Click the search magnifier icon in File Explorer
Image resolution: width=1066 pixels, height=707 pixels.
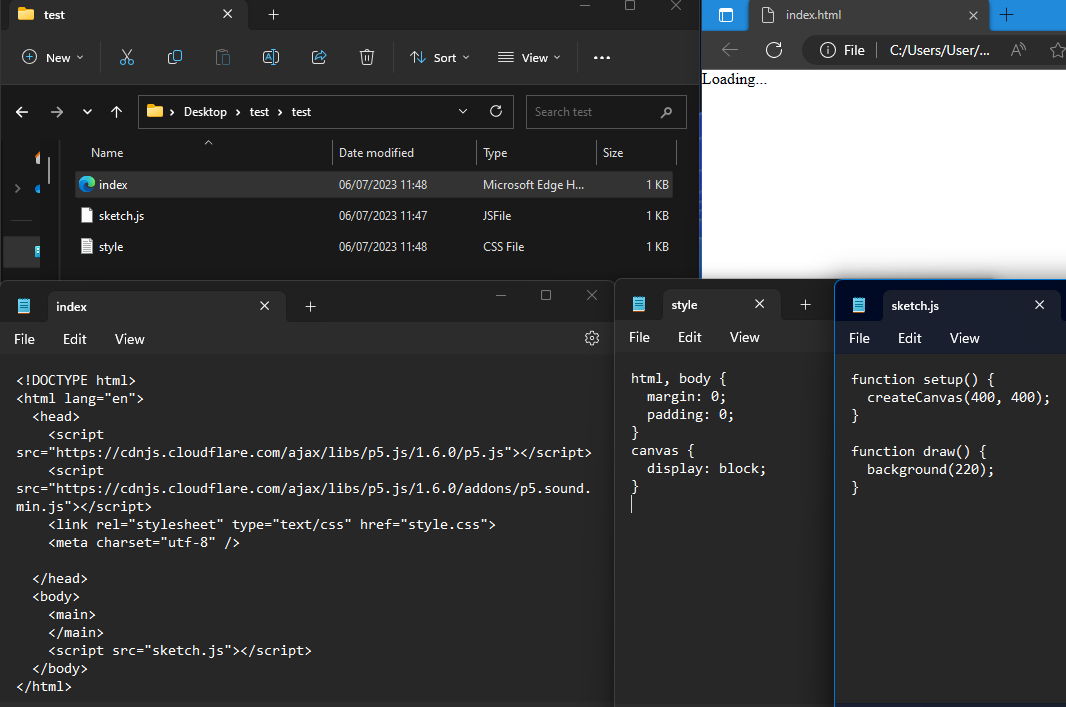click(x=666, y=112)
